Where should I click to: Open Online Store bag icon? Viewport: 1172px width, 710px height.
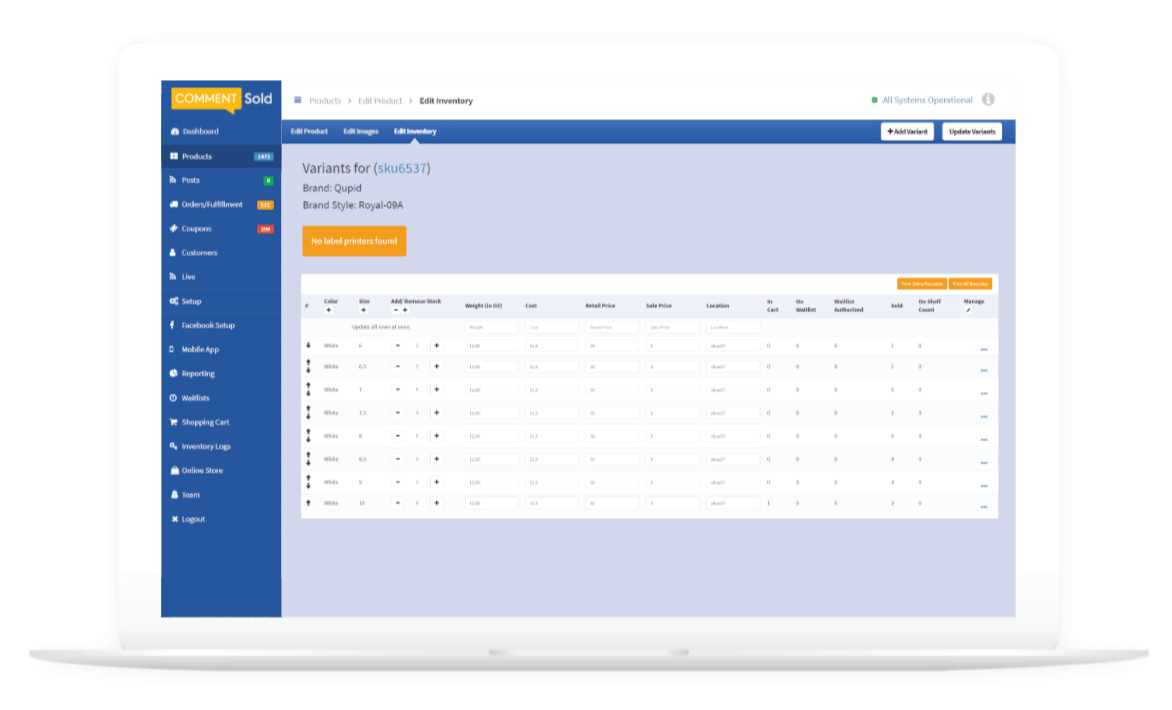(174, 470)
